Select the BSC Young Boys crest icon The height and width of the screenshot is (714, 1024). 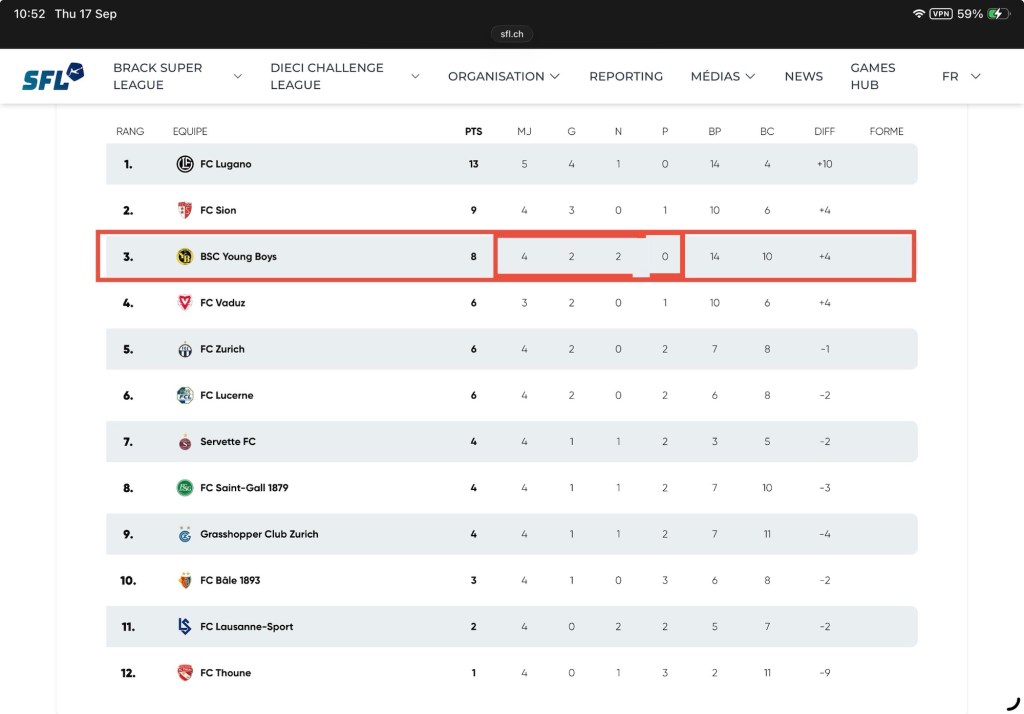185,257
